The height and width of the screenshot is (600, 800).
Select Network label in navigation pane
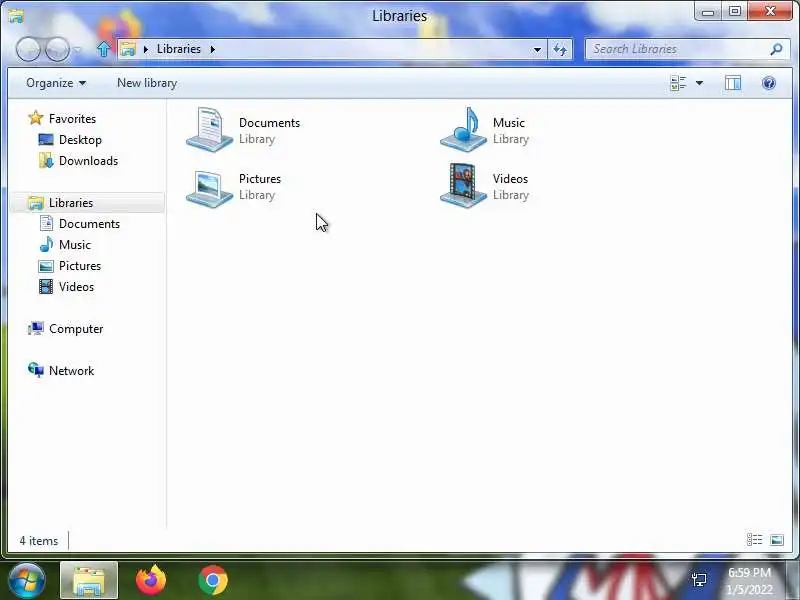coord(71,371)
